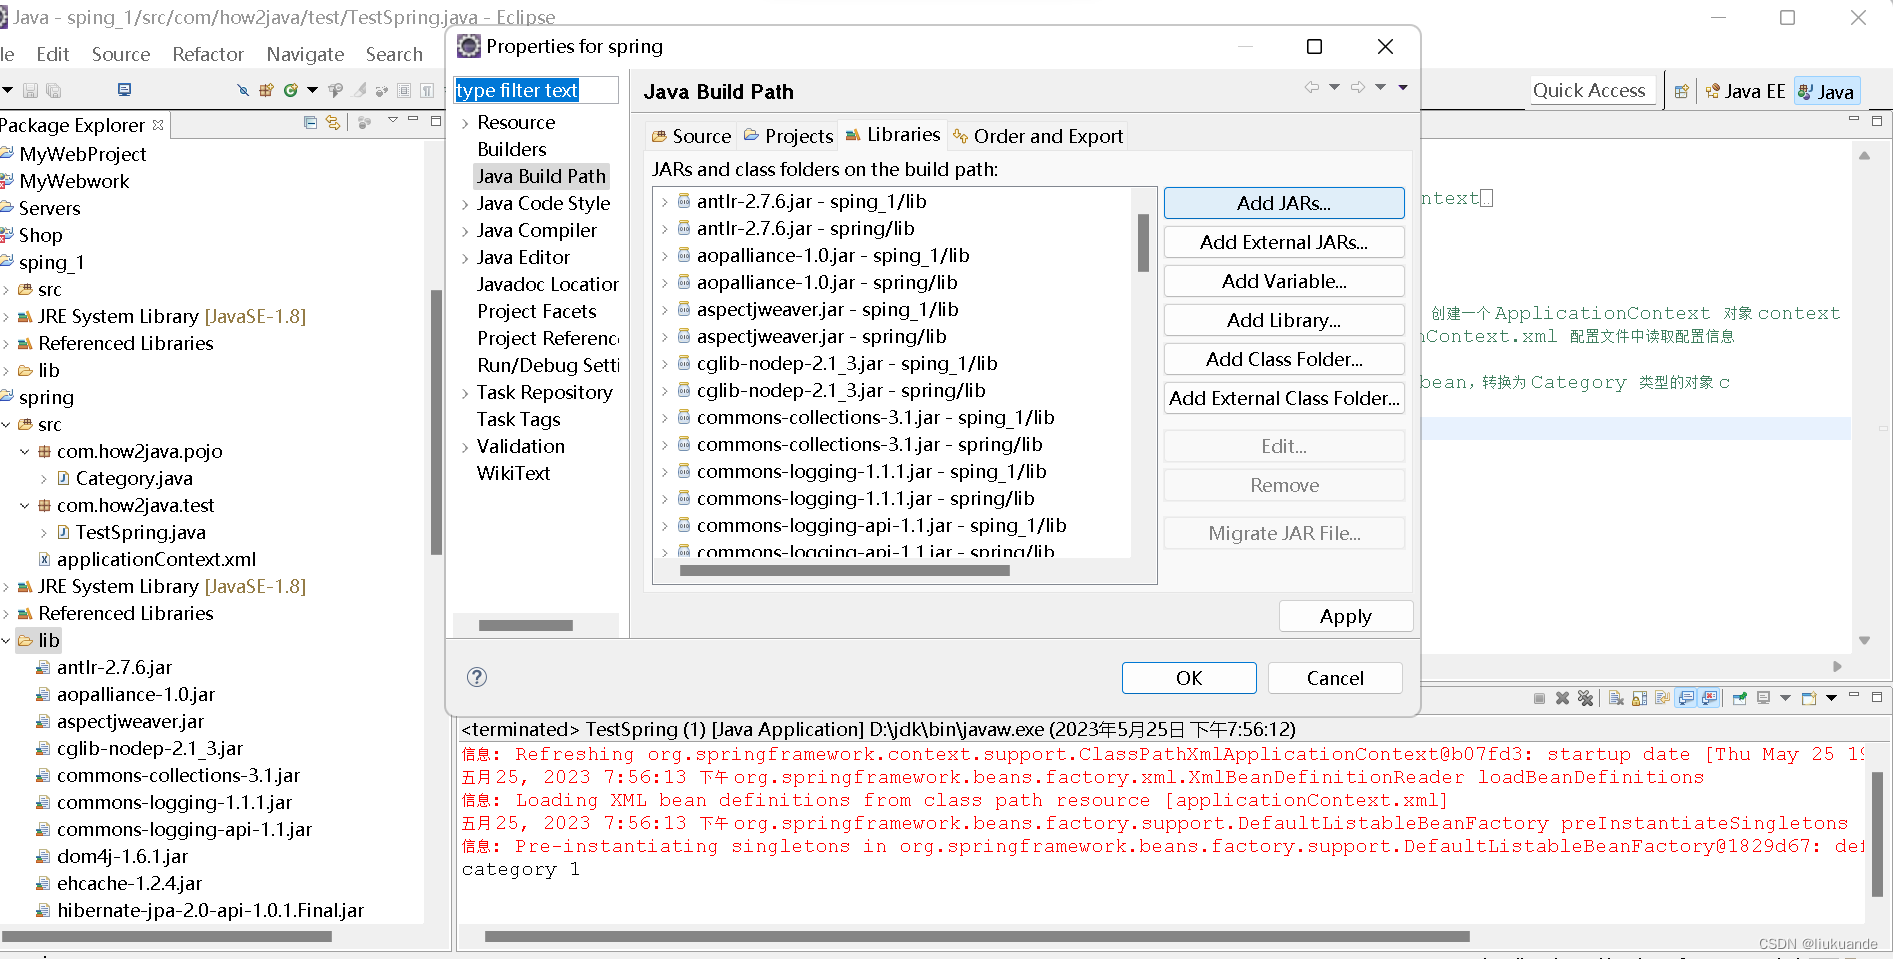Collapse the lib folder under spring

tap(6, 640)
